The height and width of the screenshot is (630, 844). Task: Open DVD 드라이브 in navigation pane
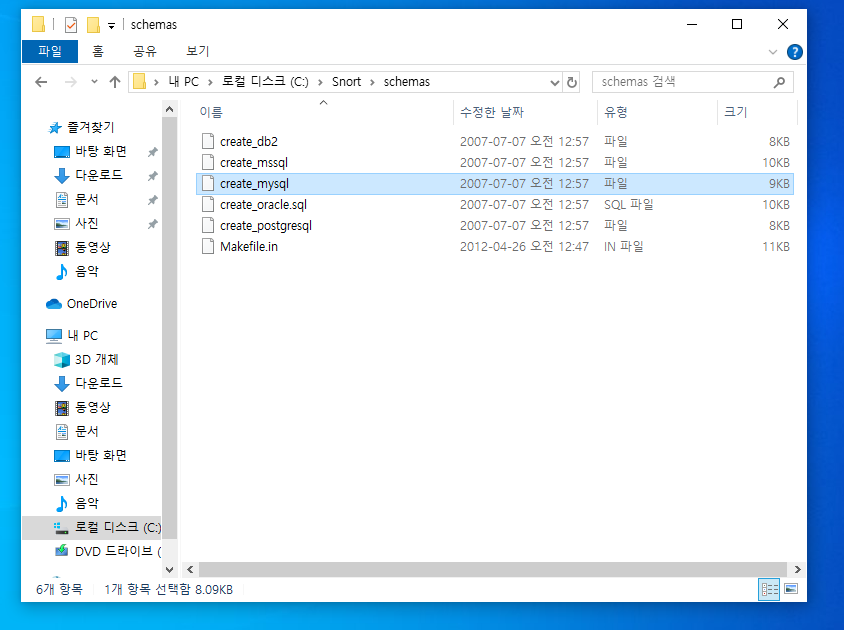(x=117, y=551)
